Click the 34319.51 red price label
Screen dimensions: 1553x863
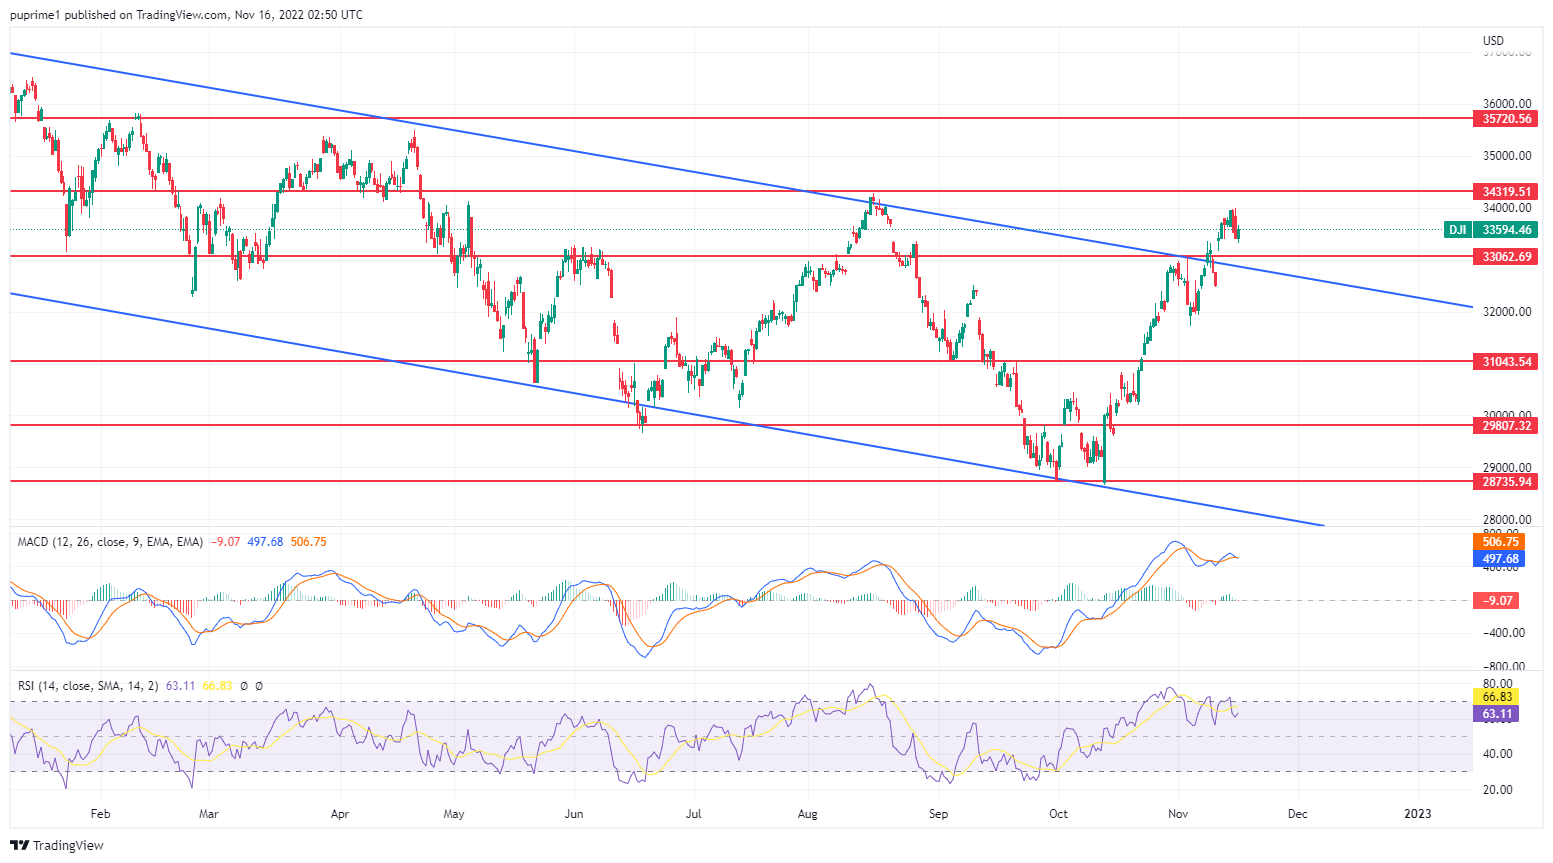point(1506,192)
